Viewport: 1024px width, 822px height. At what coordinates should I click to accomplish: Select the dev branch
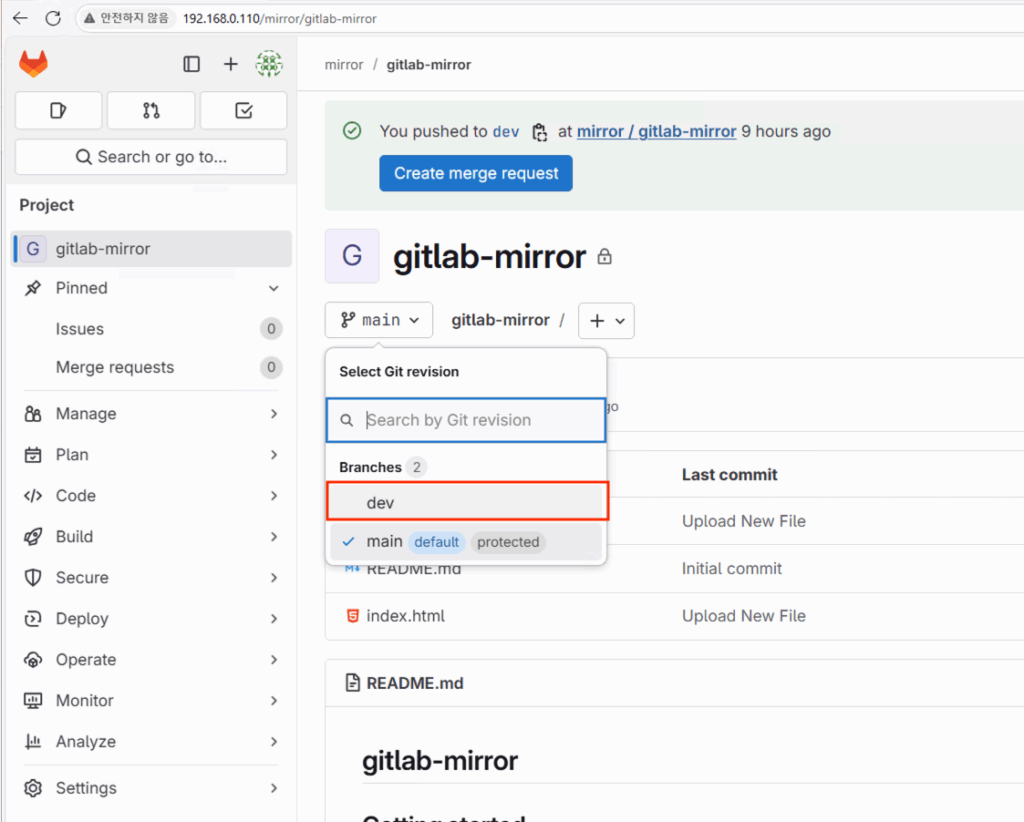467,502
